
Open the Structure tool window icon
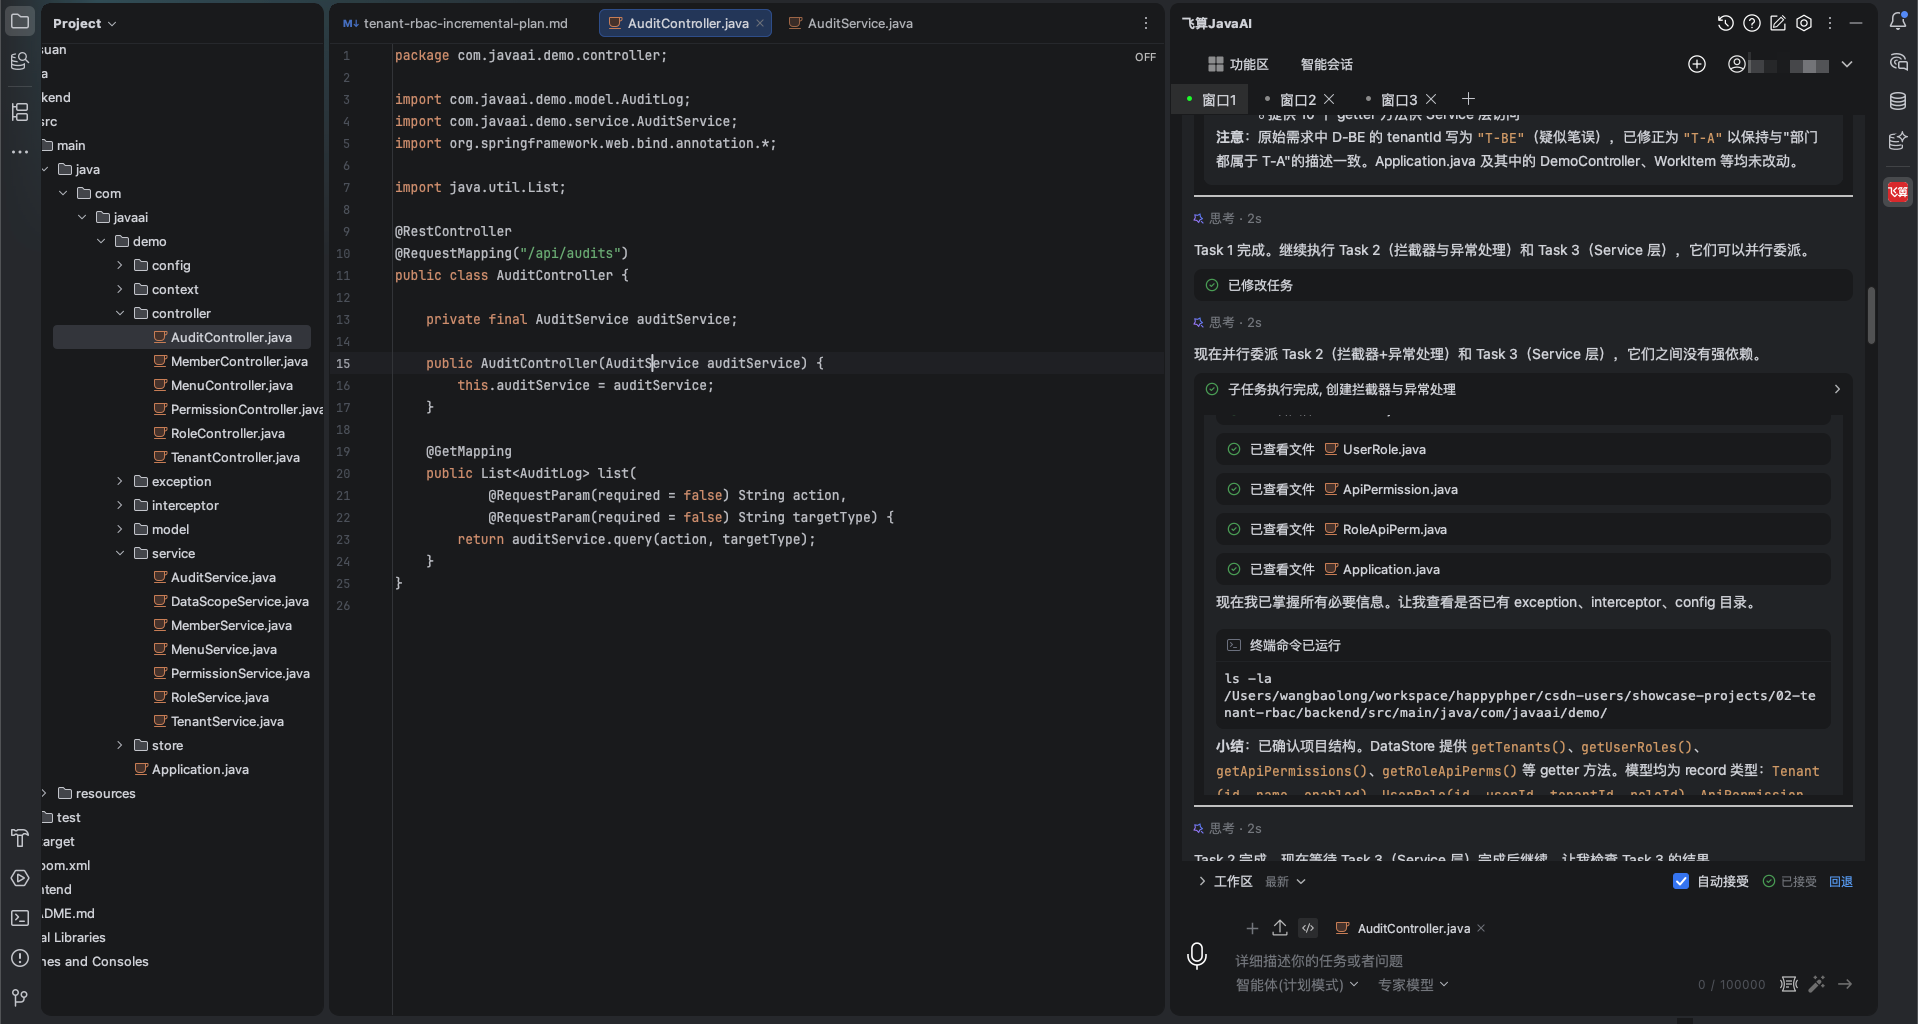click(20, 112)
